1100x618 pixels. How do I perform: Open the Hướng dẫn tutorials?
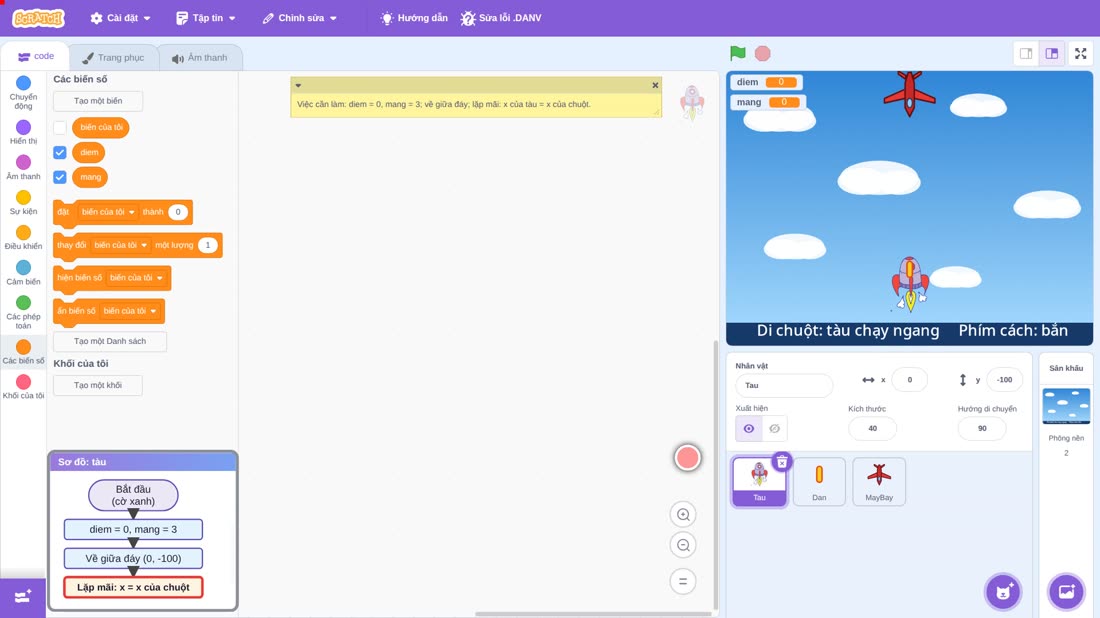tap(414, 18)
